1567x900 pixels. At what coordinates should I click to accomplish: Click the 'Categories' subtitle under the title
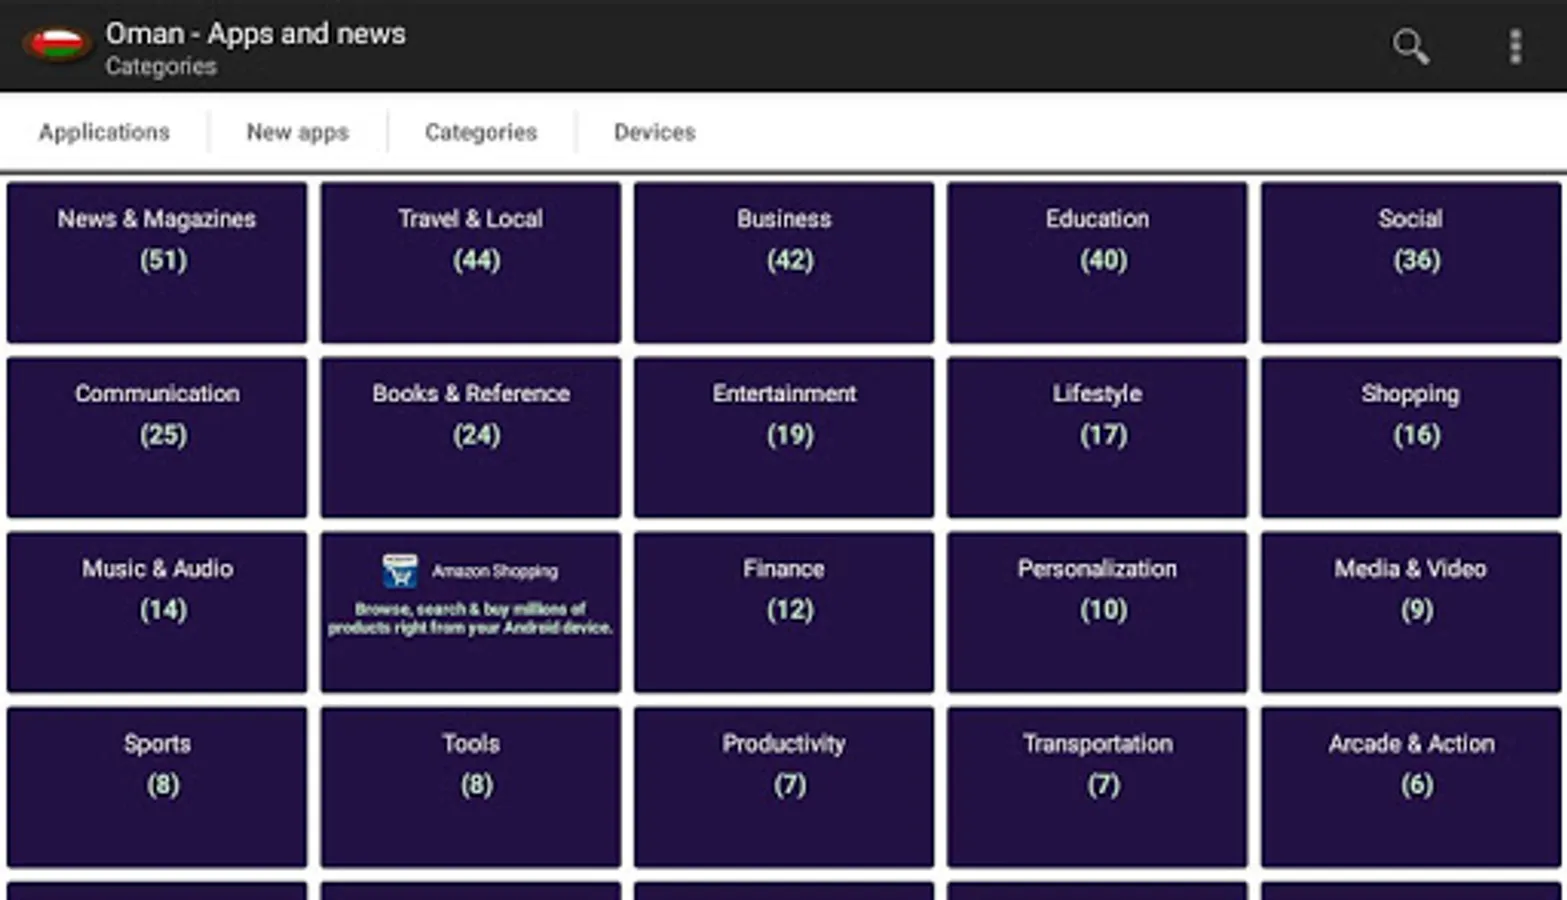(x=161, y=67)
